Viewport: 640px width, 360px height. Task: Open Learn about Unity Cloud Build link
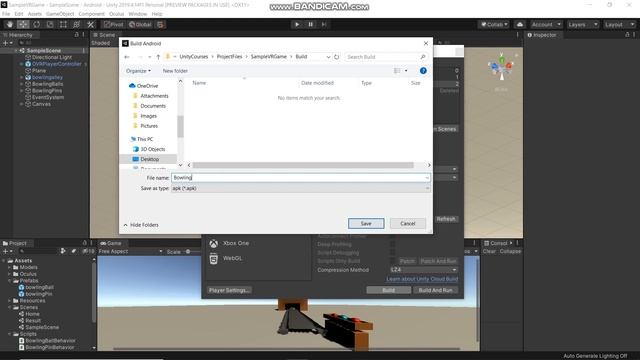click(422, 279)
